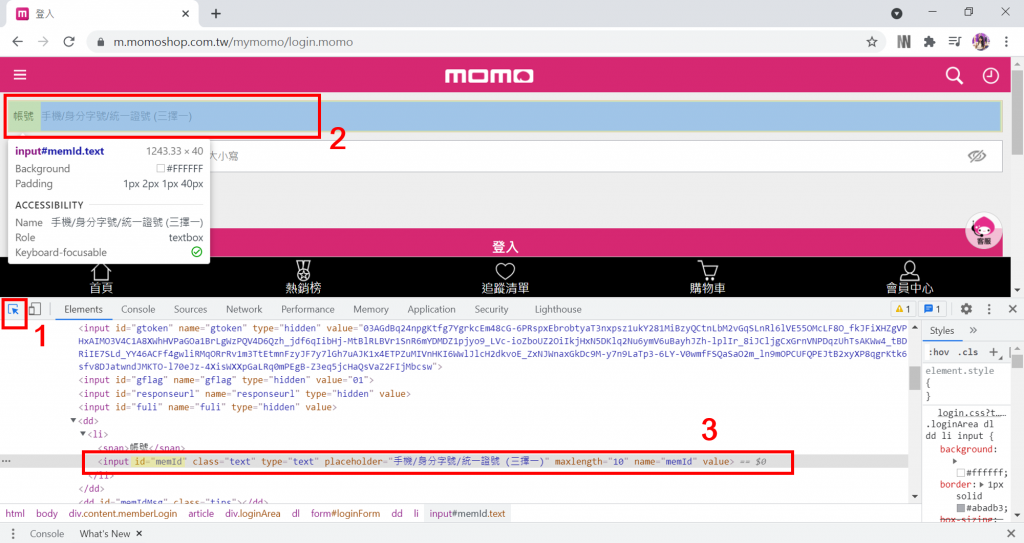Open DevTools settings gear

click(x=967, y=309)
